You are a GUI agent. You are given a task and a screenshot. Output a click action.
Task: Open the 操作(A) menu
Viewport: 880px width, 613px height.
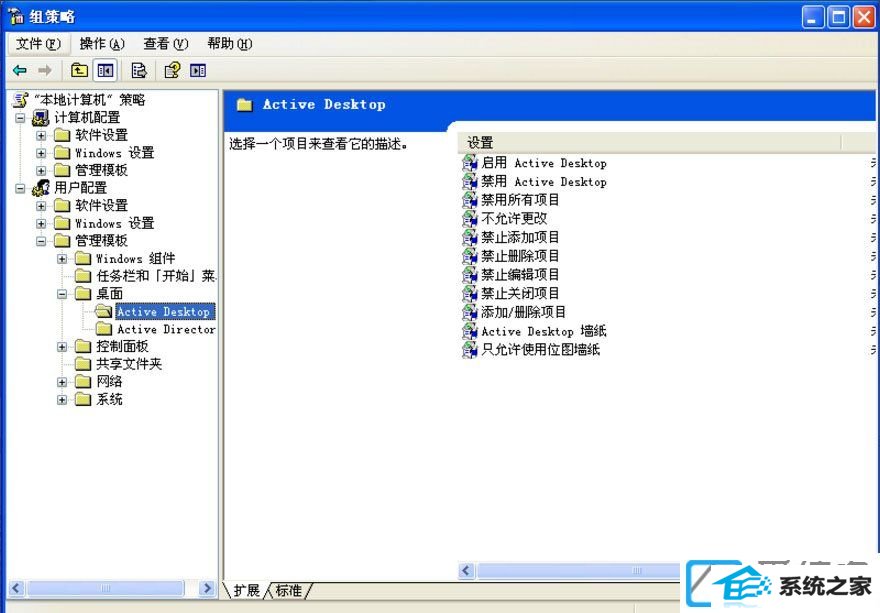(102, 44)
